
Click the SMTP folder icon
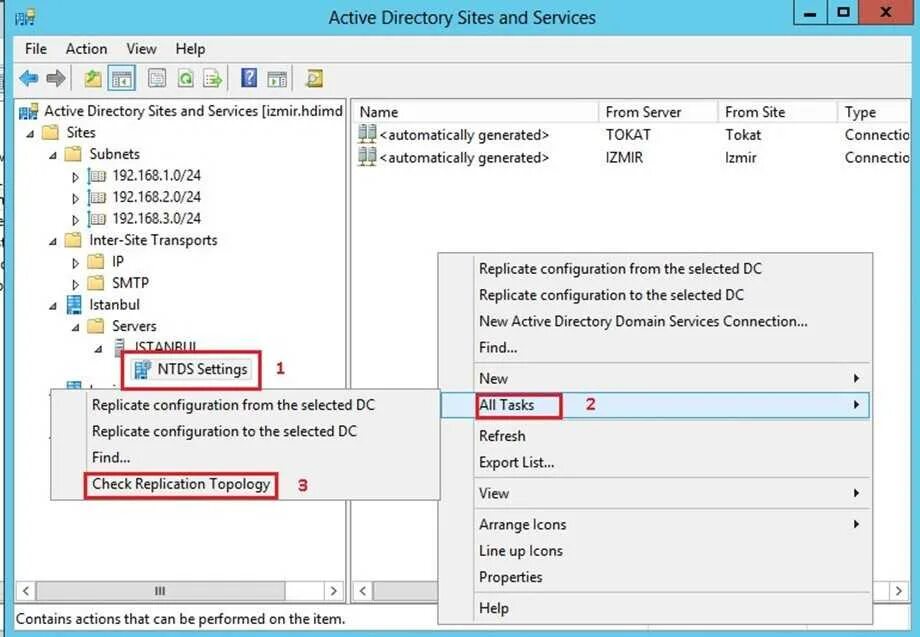96,283
